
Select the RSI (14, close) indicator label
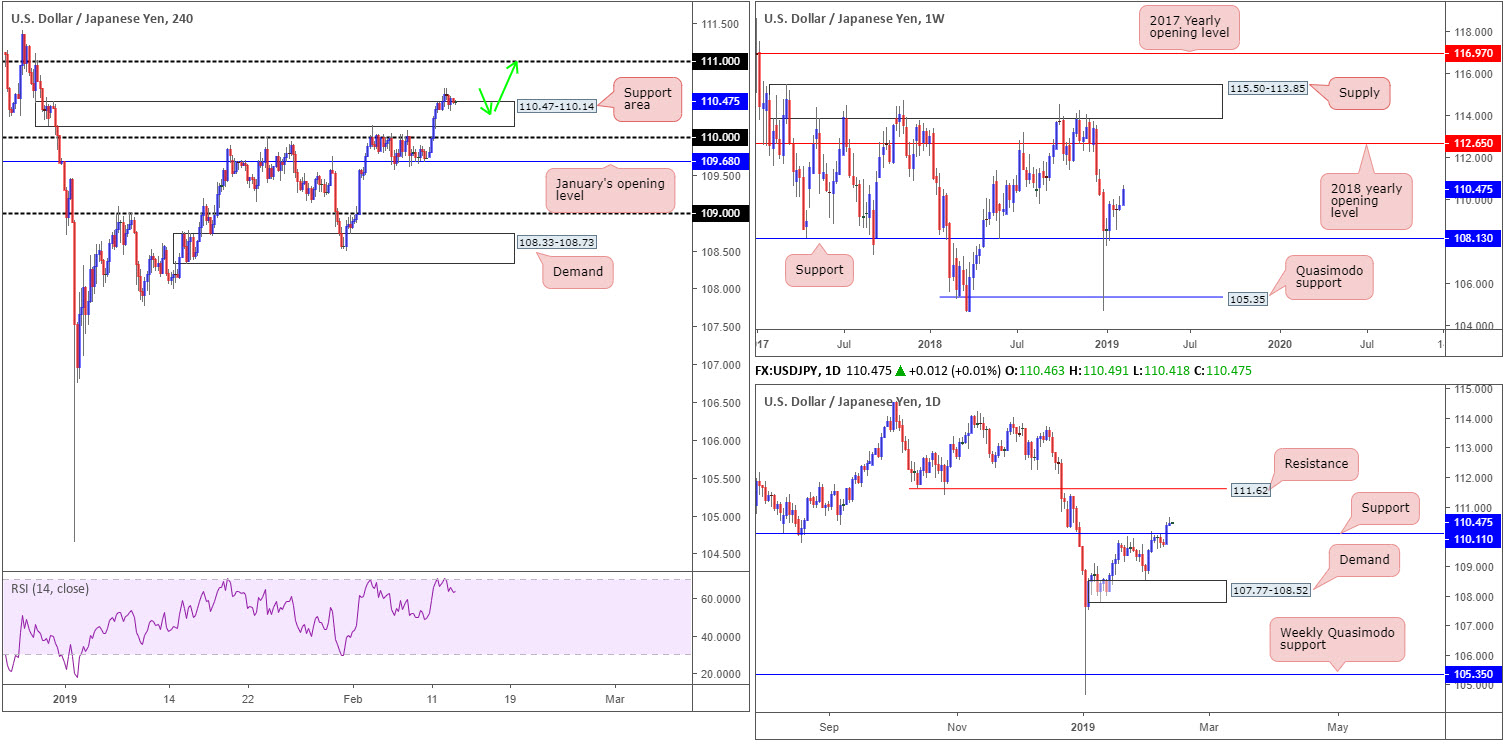[x=50, y=589]
